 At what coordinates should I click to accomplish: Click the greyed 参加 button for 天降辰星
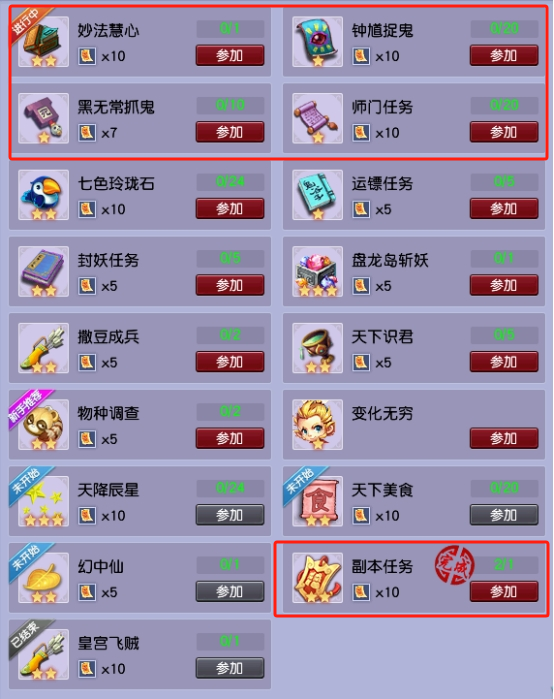[230, 515]
